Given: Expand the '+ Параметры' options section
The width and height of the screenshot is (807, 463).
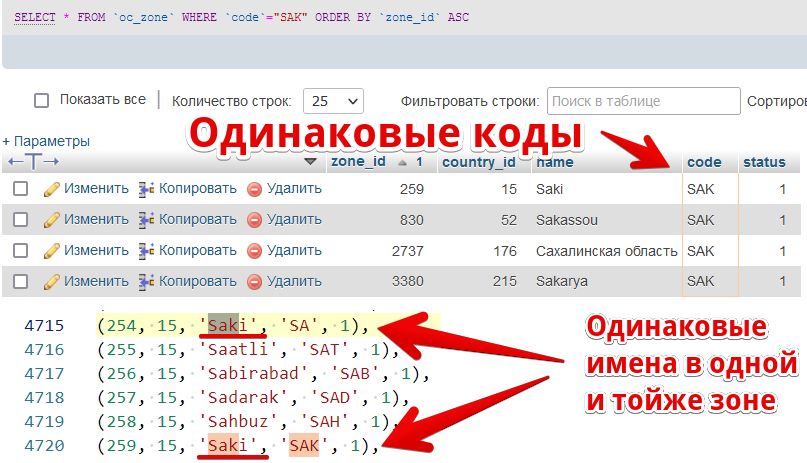Looking at the screenshot, I should (46, 141).
